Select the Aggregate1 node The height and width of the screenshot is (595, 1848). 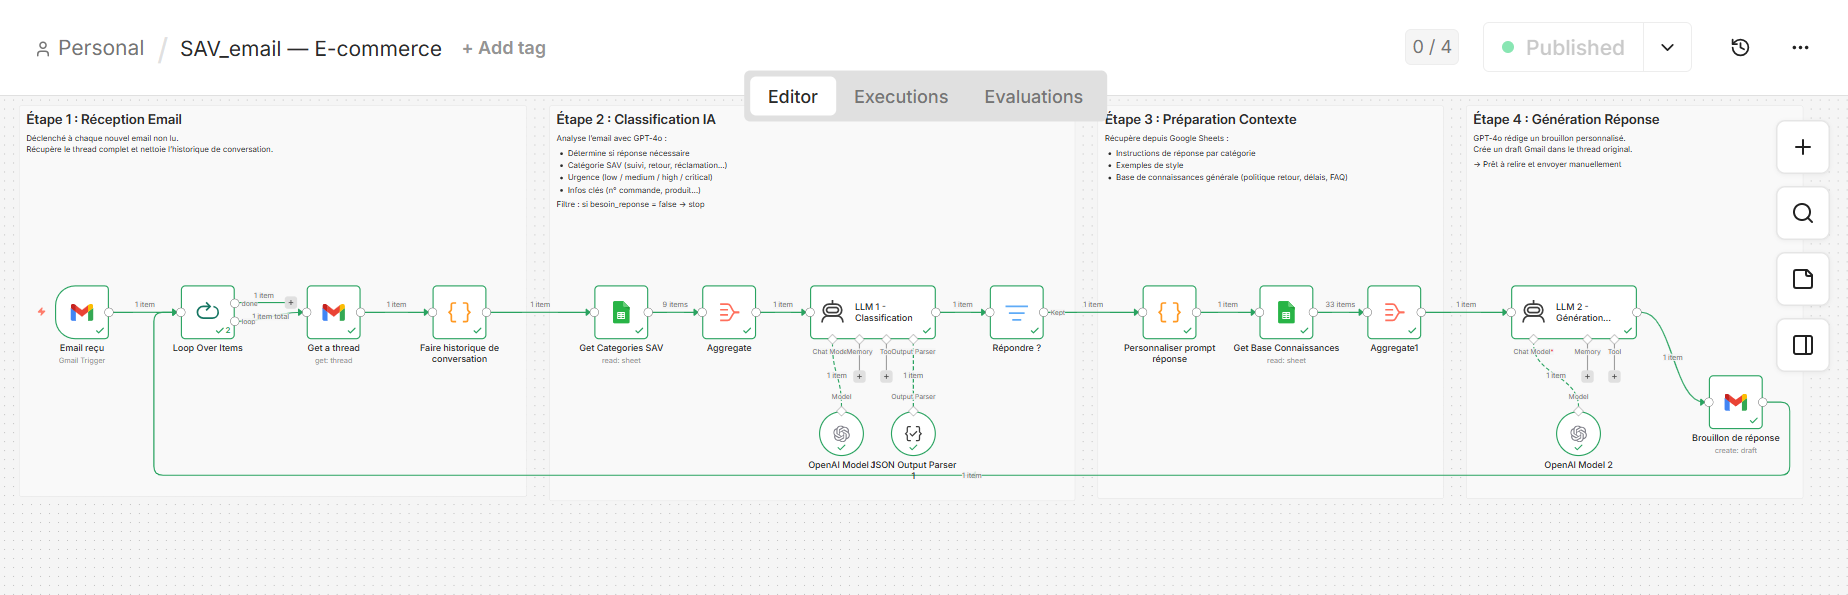coord(1394,312)
